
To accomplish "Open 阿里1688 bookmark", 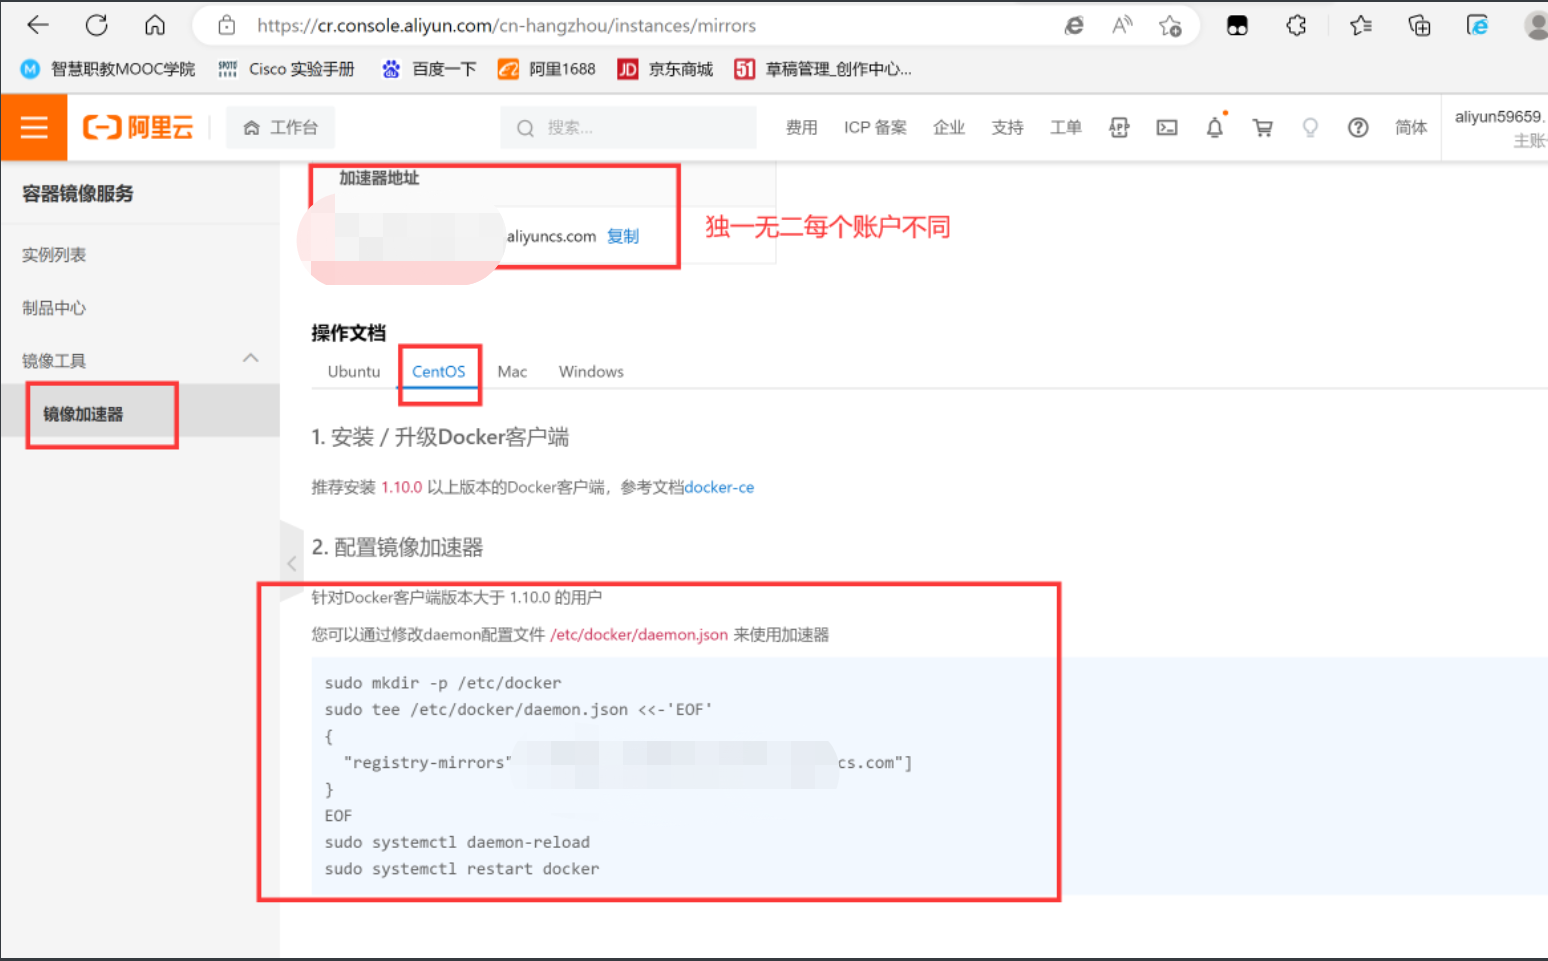I will tap(547, 69).
